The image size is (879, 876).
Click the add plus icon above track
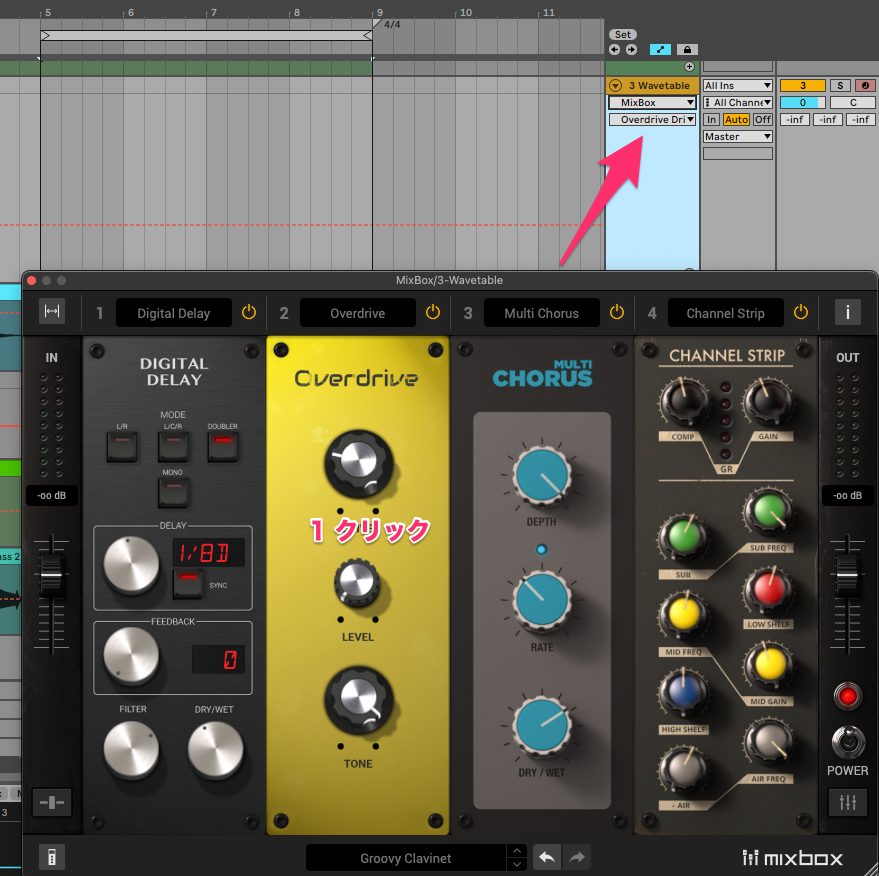(689, 67)
